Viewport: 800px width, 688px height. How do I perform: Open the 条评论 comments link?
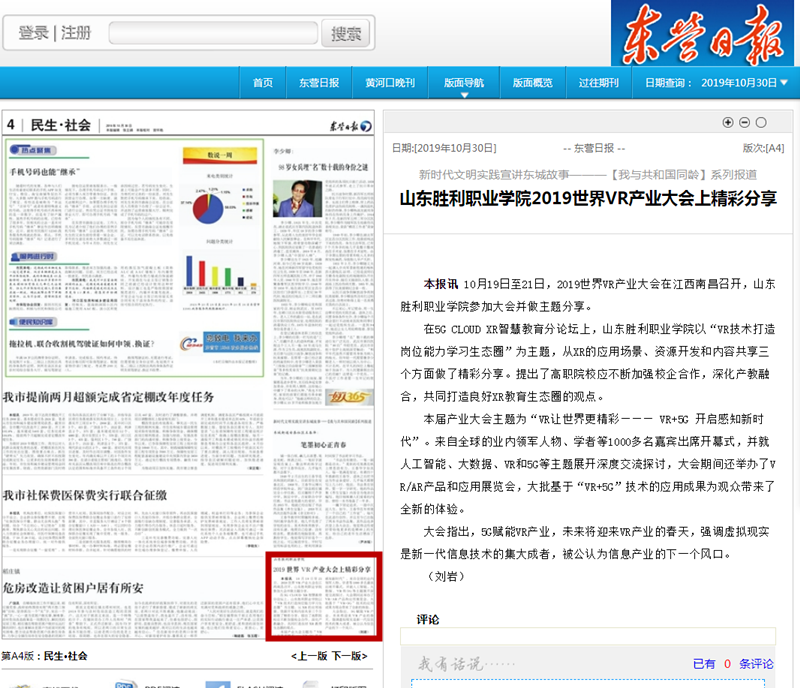pos(756,663)
